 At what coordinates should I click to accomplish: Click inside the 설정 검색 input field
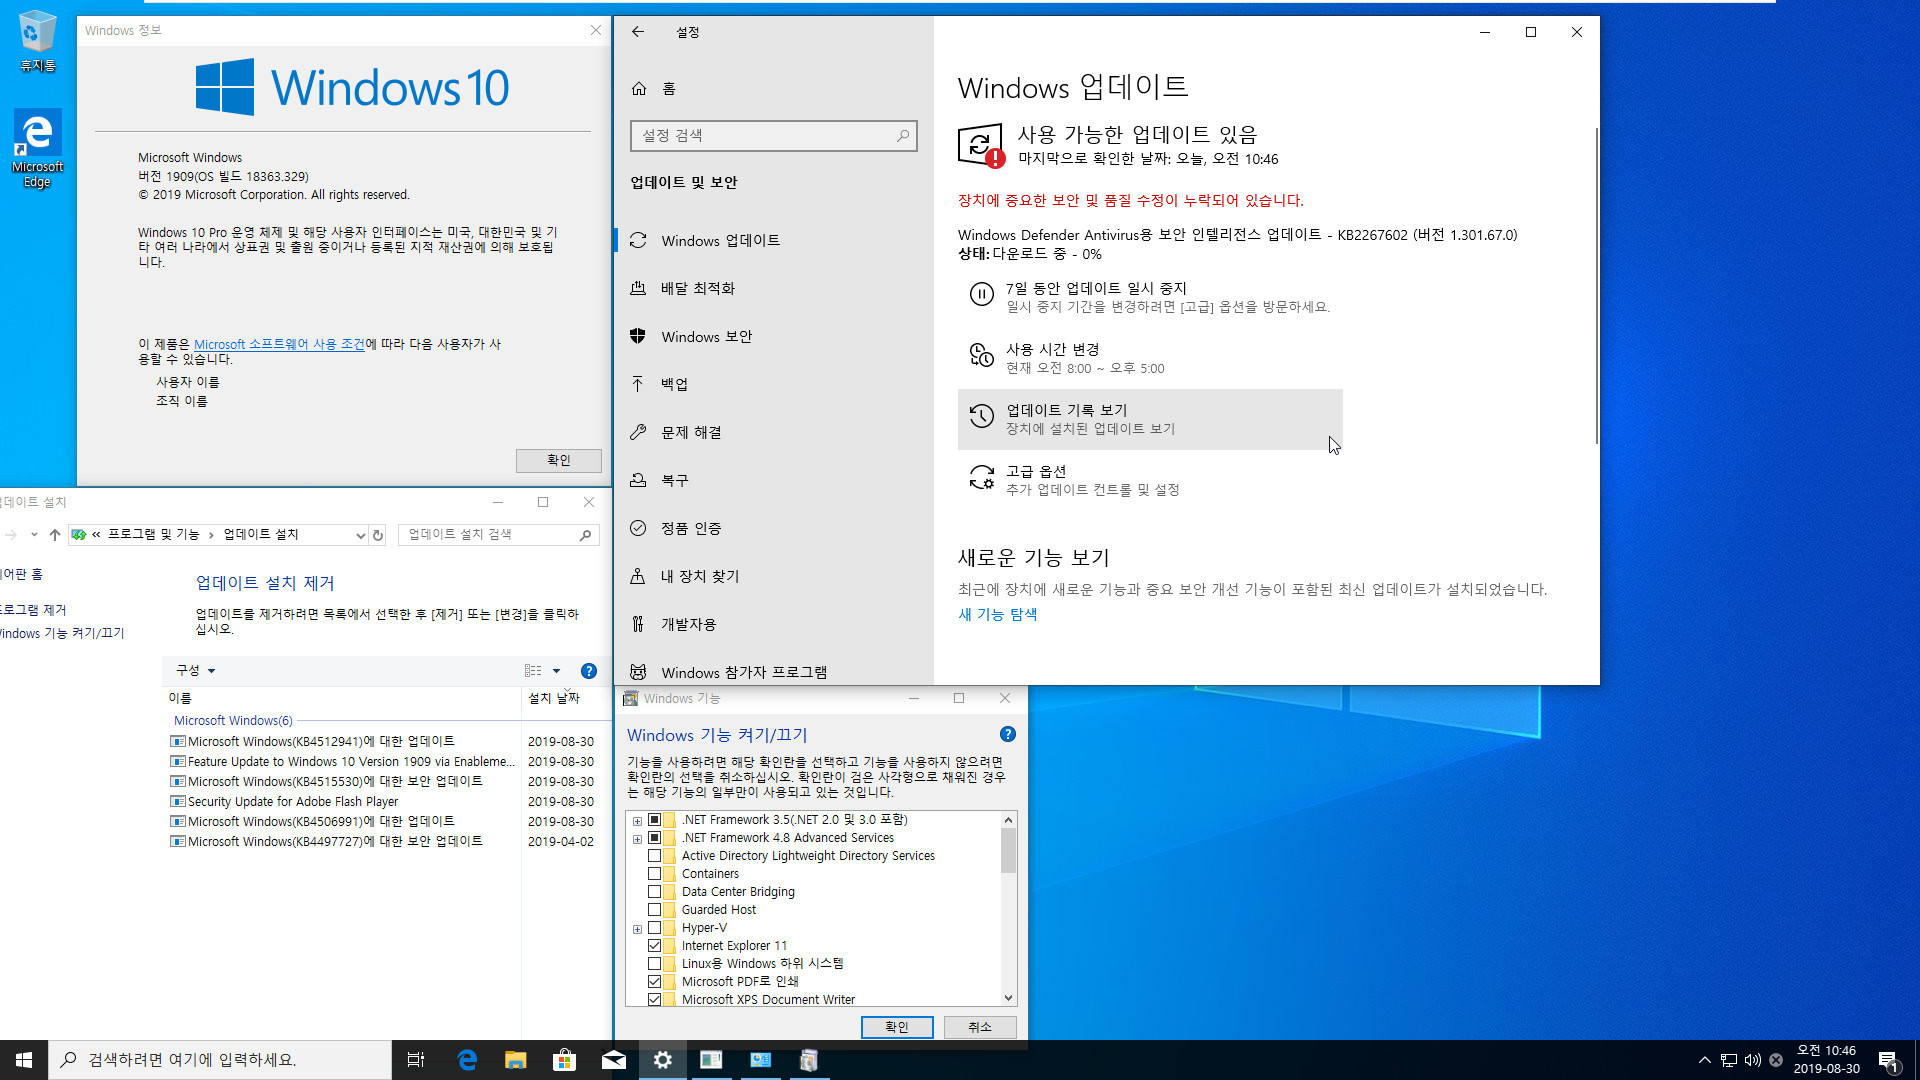coord(773,135)
